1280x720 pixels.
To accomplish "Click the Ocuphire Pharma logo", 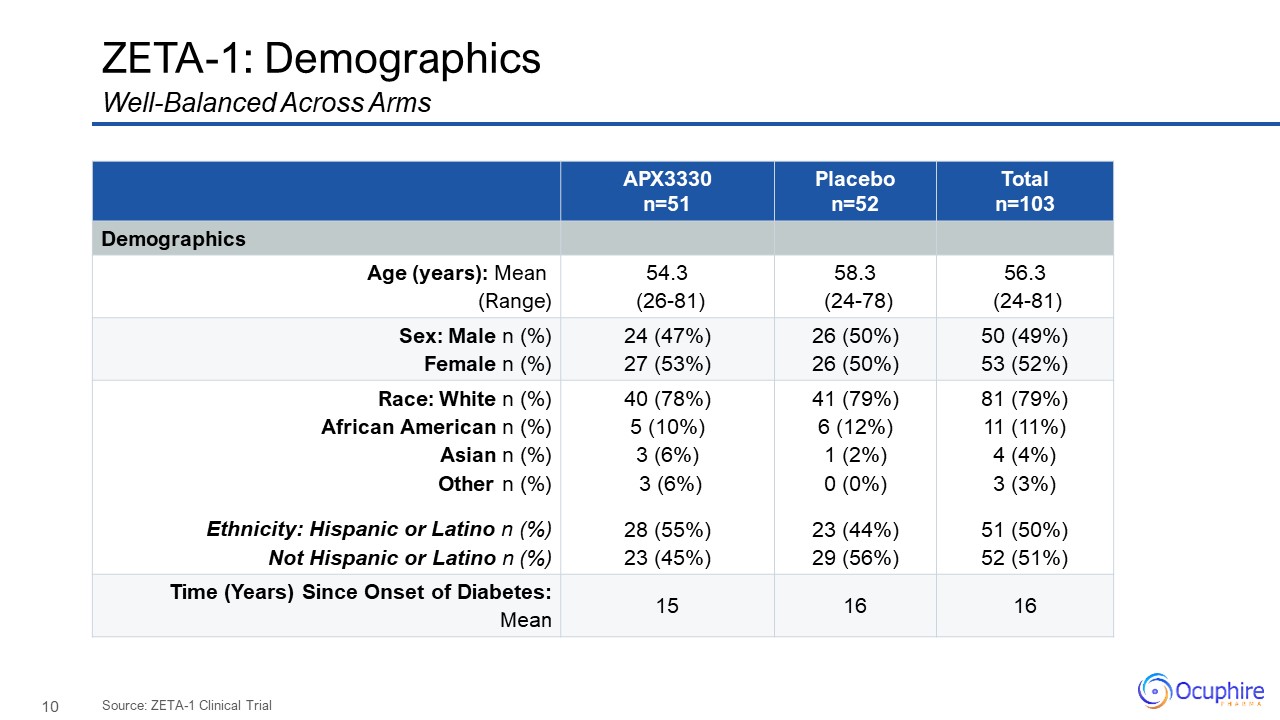I will pos(1201,691).
